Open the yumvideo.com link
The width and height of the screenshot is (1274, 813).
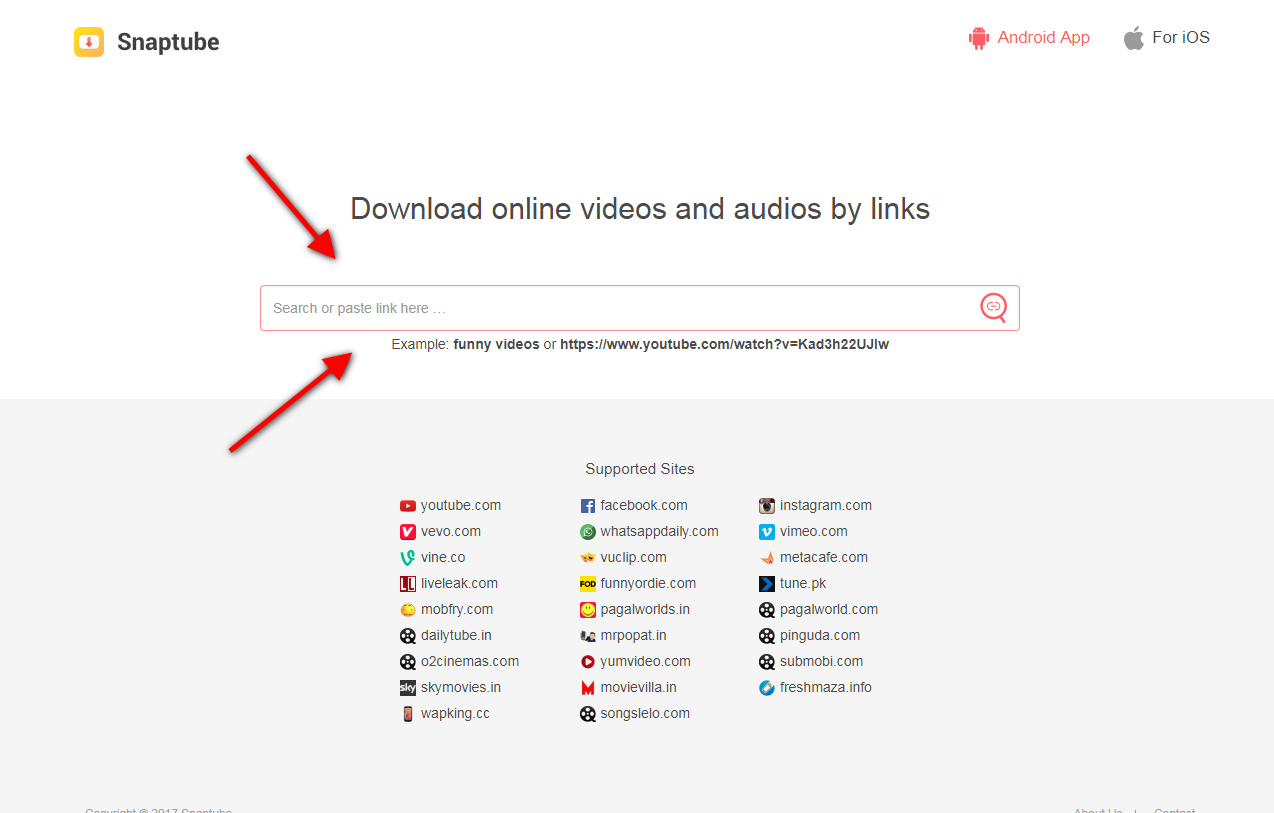point(646,661)
